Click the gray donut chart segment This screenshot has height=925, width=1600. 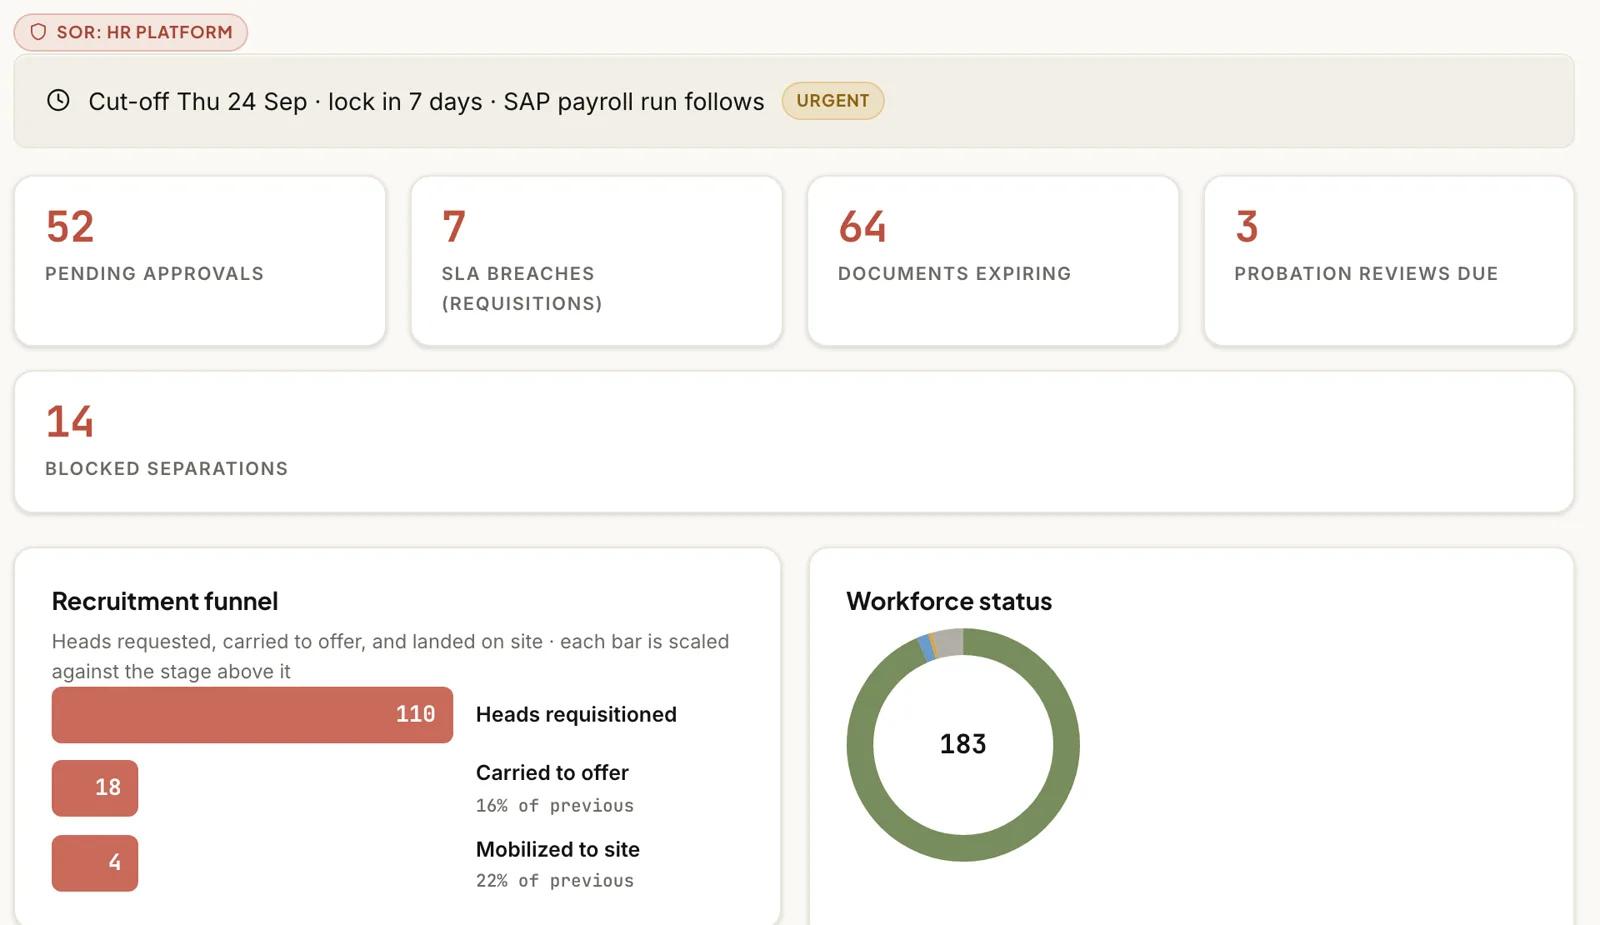(948, 642)
